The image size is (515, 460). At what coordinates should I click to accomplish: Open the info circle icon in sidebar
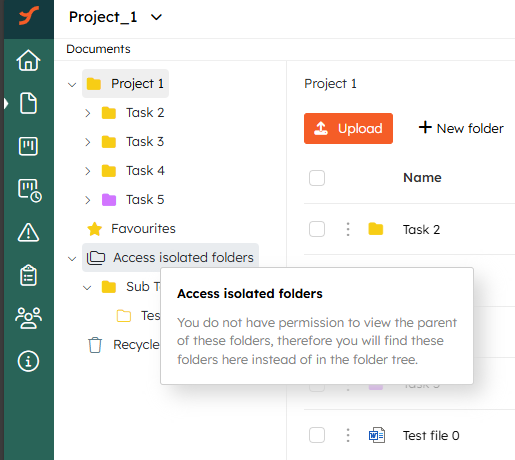pos(28,361)
